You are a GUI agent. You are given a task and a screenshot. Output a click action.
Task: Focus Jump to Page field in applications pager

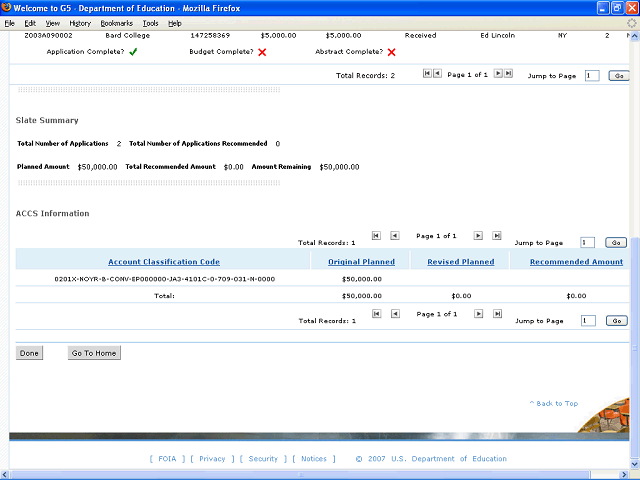(x=592, y=76)
